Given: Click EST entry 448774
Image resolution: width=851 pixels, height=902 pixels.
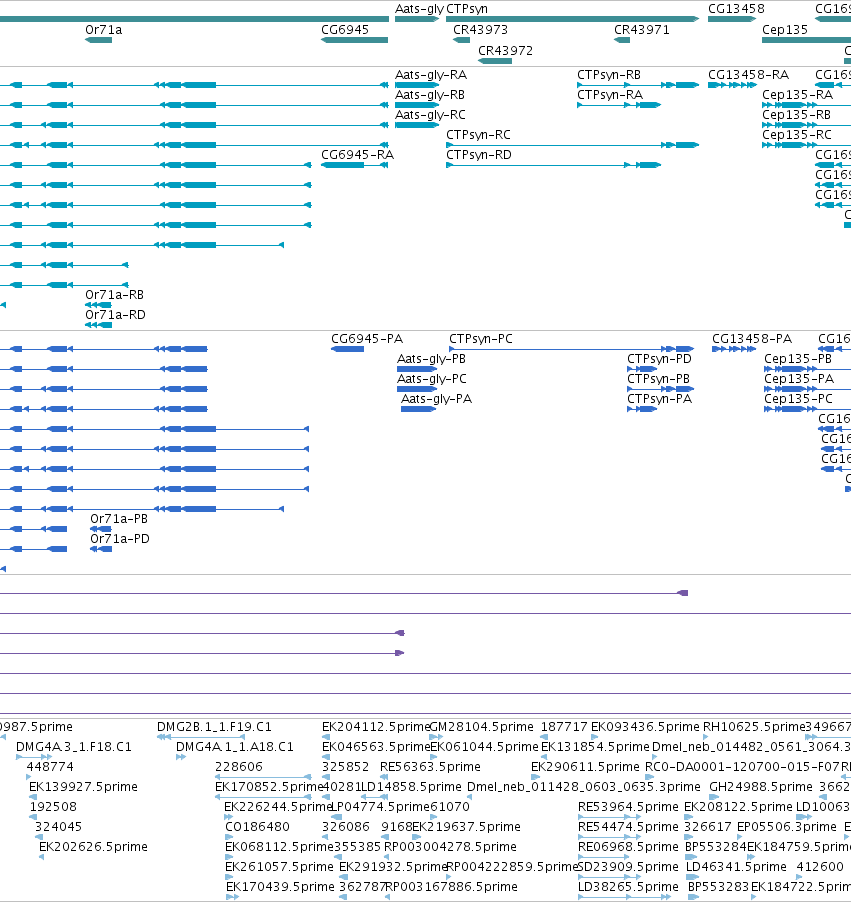Looking at the screenshot, I should 50,767.
